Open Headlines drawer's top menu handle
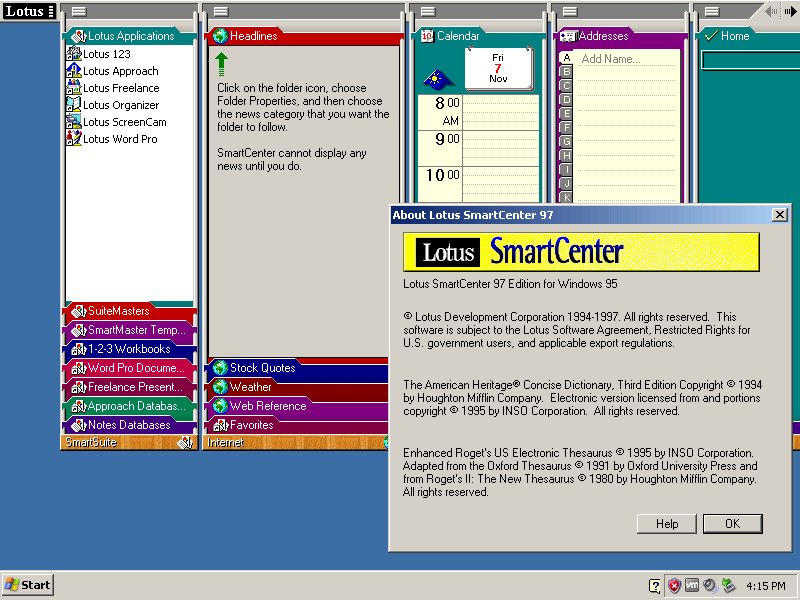This screenshot has width=800, height=600. pos(220,11)
